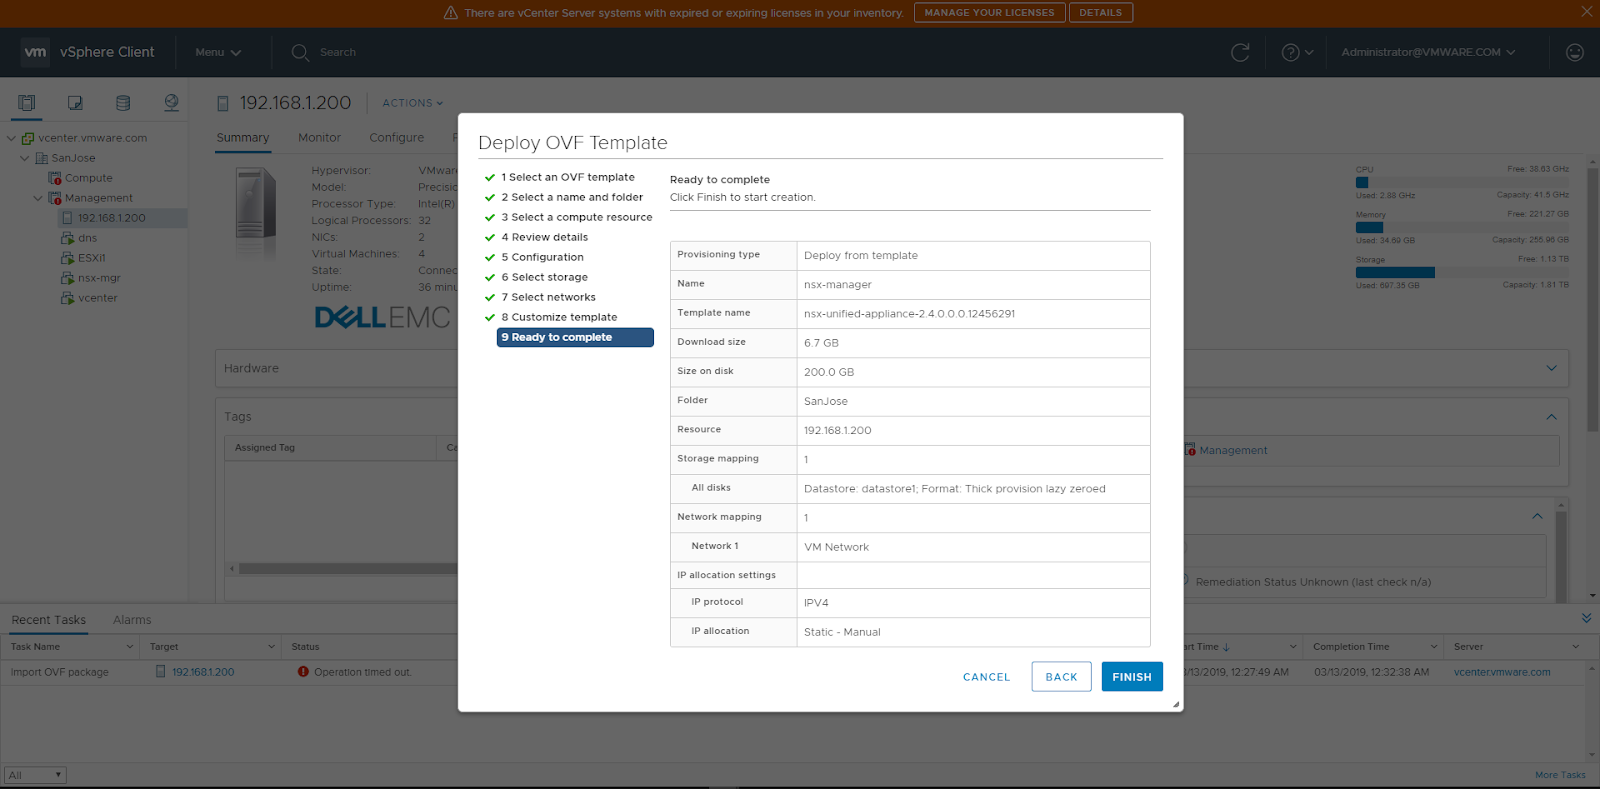Select the nsx-mgr virtual machine

[98, 278]
